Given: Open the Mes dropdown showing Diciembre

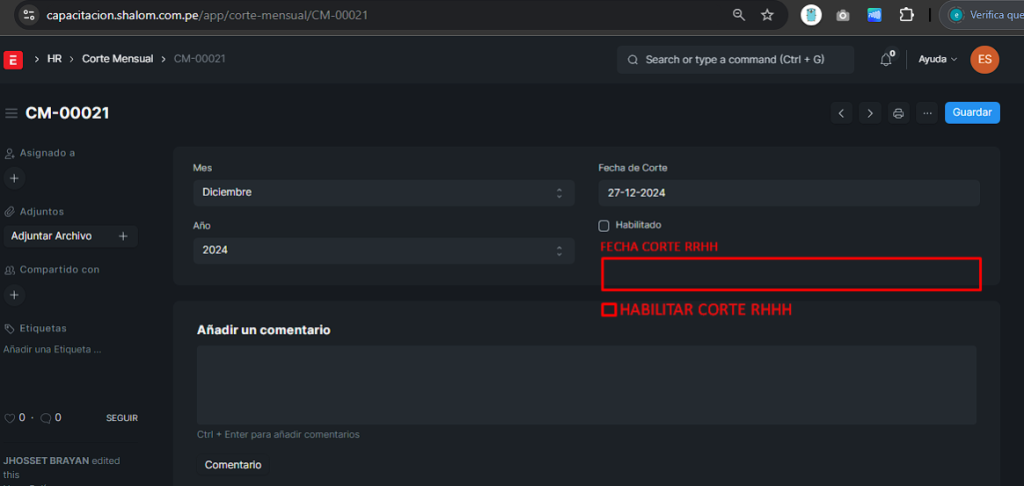Looking at the screenshot, I should pos(384,193).
